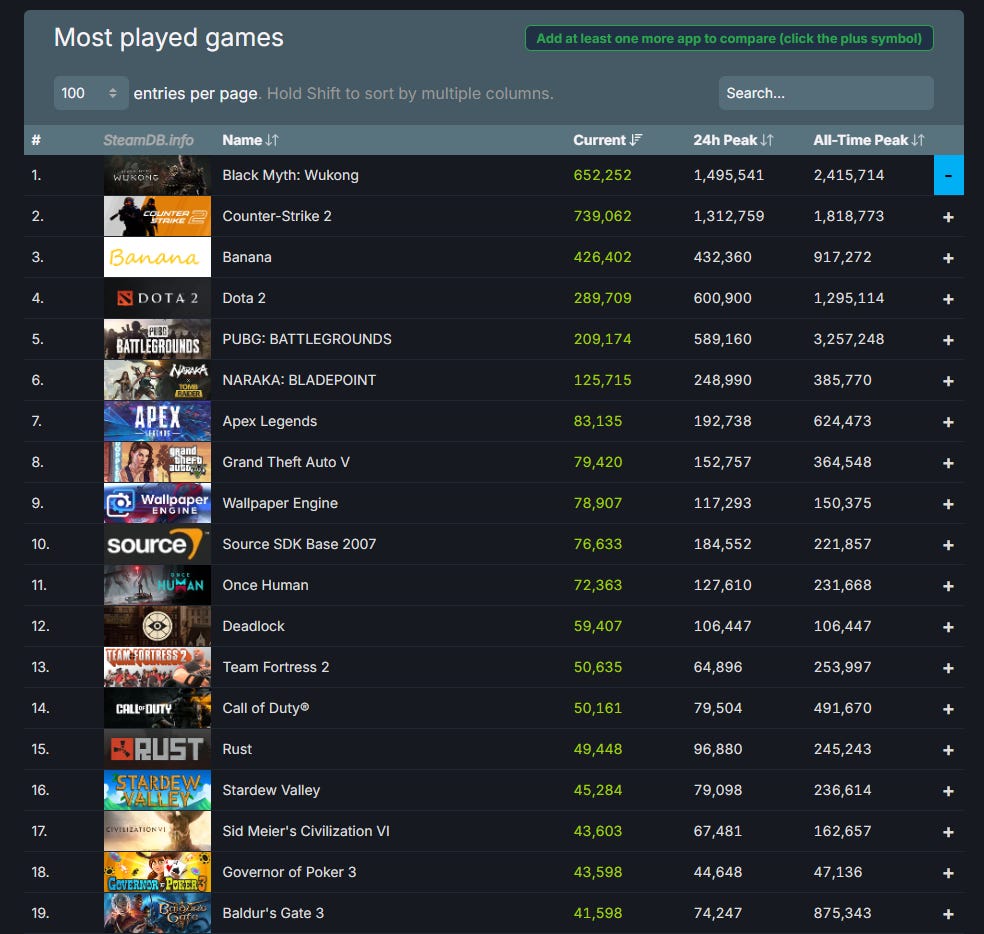Click the compare apps green button
The image size is (984, 934).
click(729, 38)
